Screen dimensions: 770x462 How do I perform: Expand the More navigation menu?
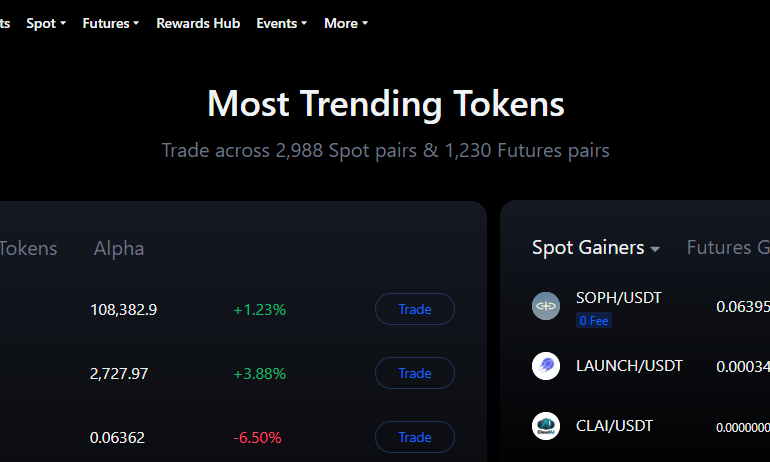[346, 24]
